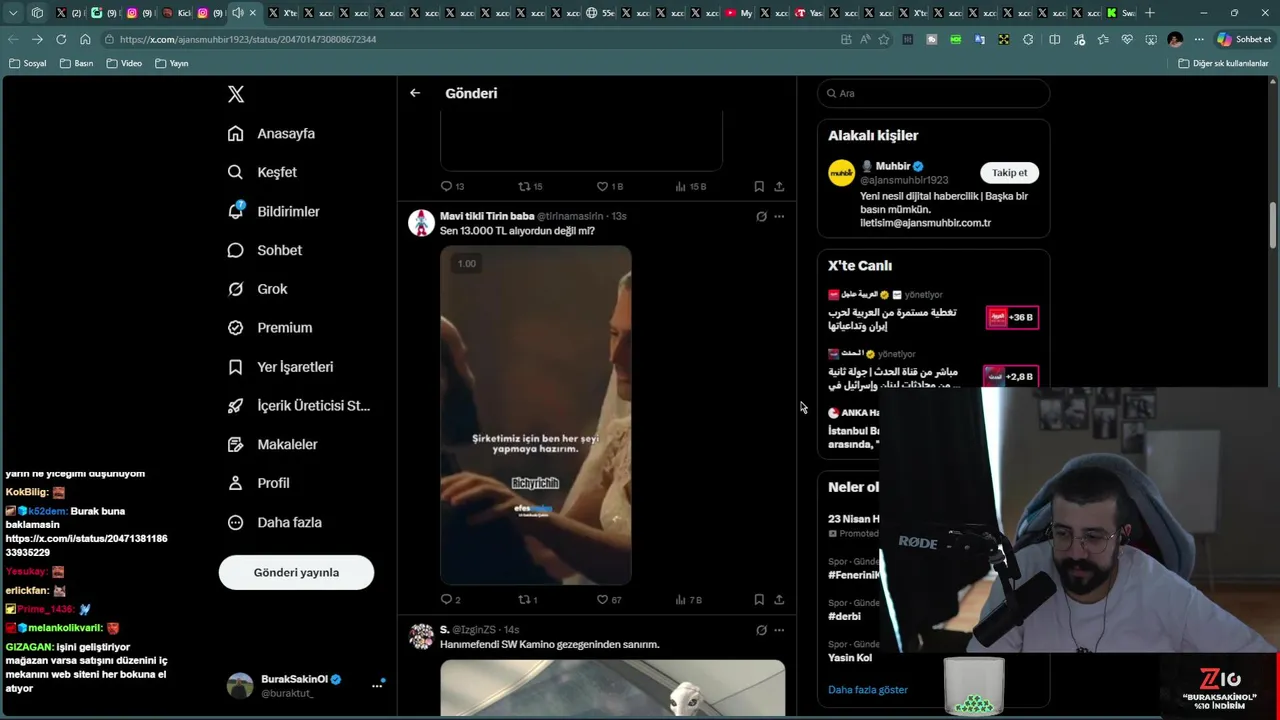Image resolution: width=1280 pixels, height=720 pixels.
Task: Open views stats showing 7 B
Action: (688, 600)
